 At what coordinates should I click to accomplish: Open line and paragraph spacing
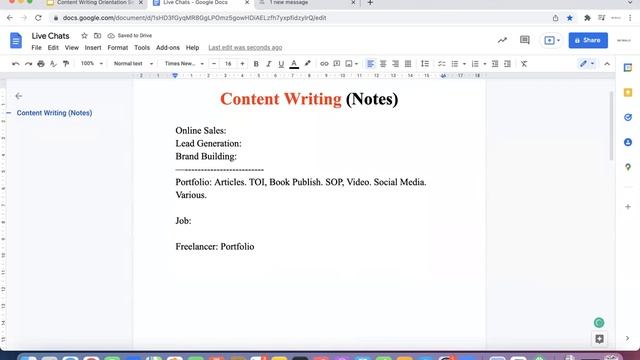pos(424,64)
